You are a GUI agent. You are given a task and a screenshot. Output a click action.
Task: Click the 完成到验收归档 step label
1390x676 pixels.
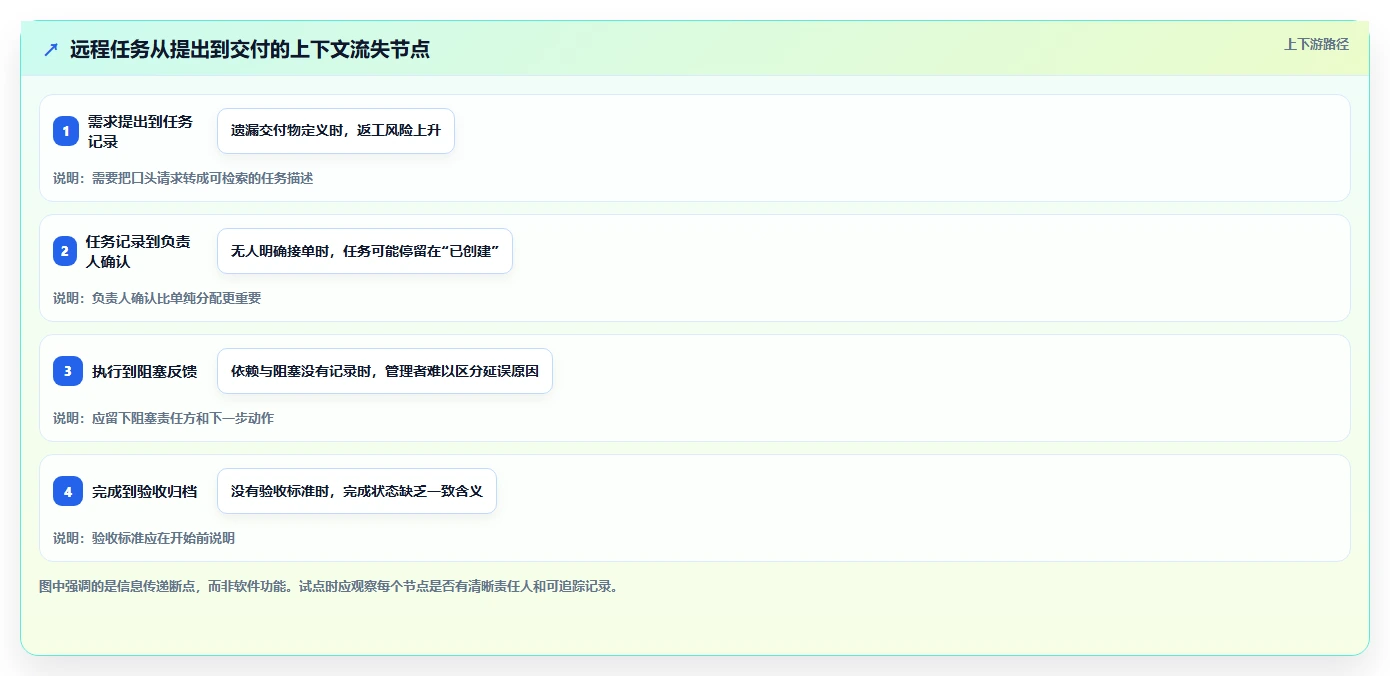pos(144,491)
